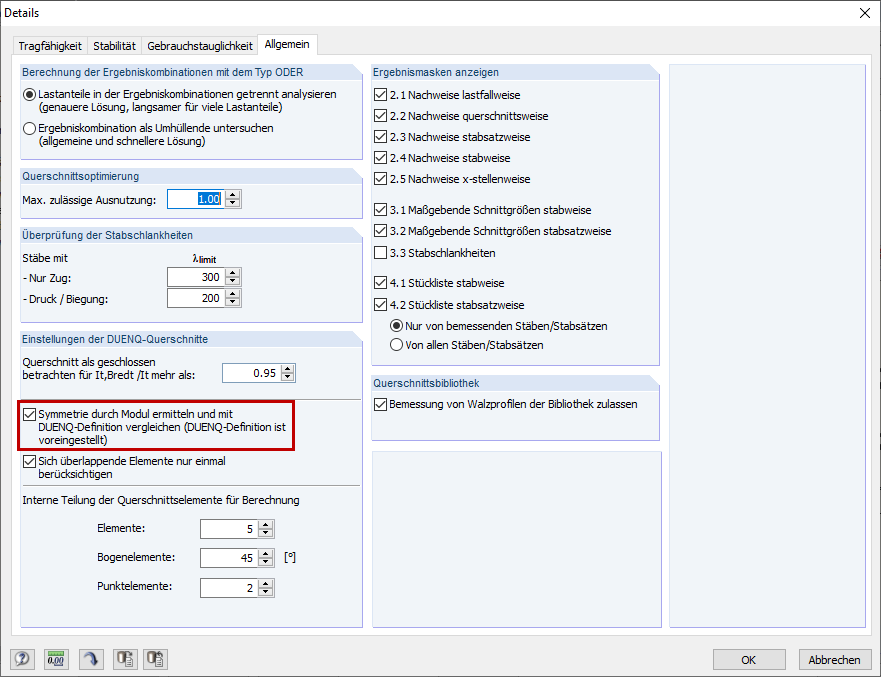This screenshot has width=881, height=677.
Task: Reset settings with the blue arrow icon
Action: click(x=90, y=659)
